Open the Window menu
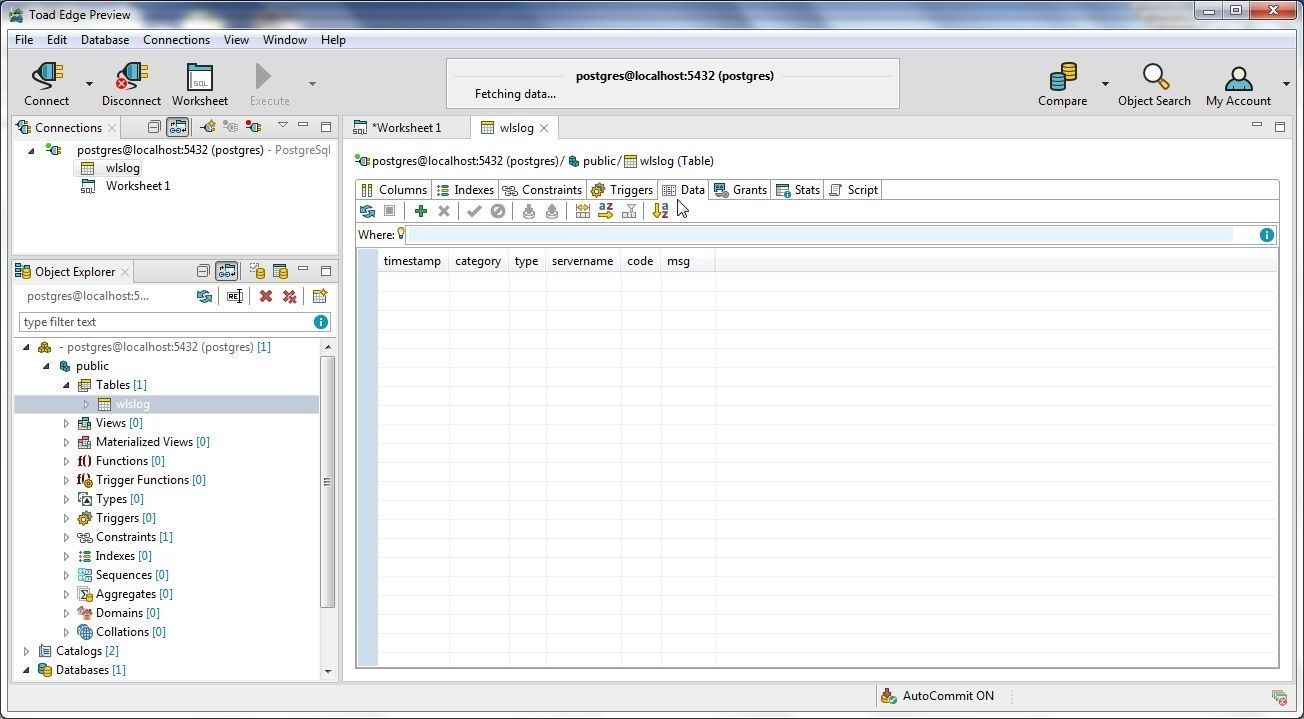Viewport: 1304px width, 719px height. 285,40
